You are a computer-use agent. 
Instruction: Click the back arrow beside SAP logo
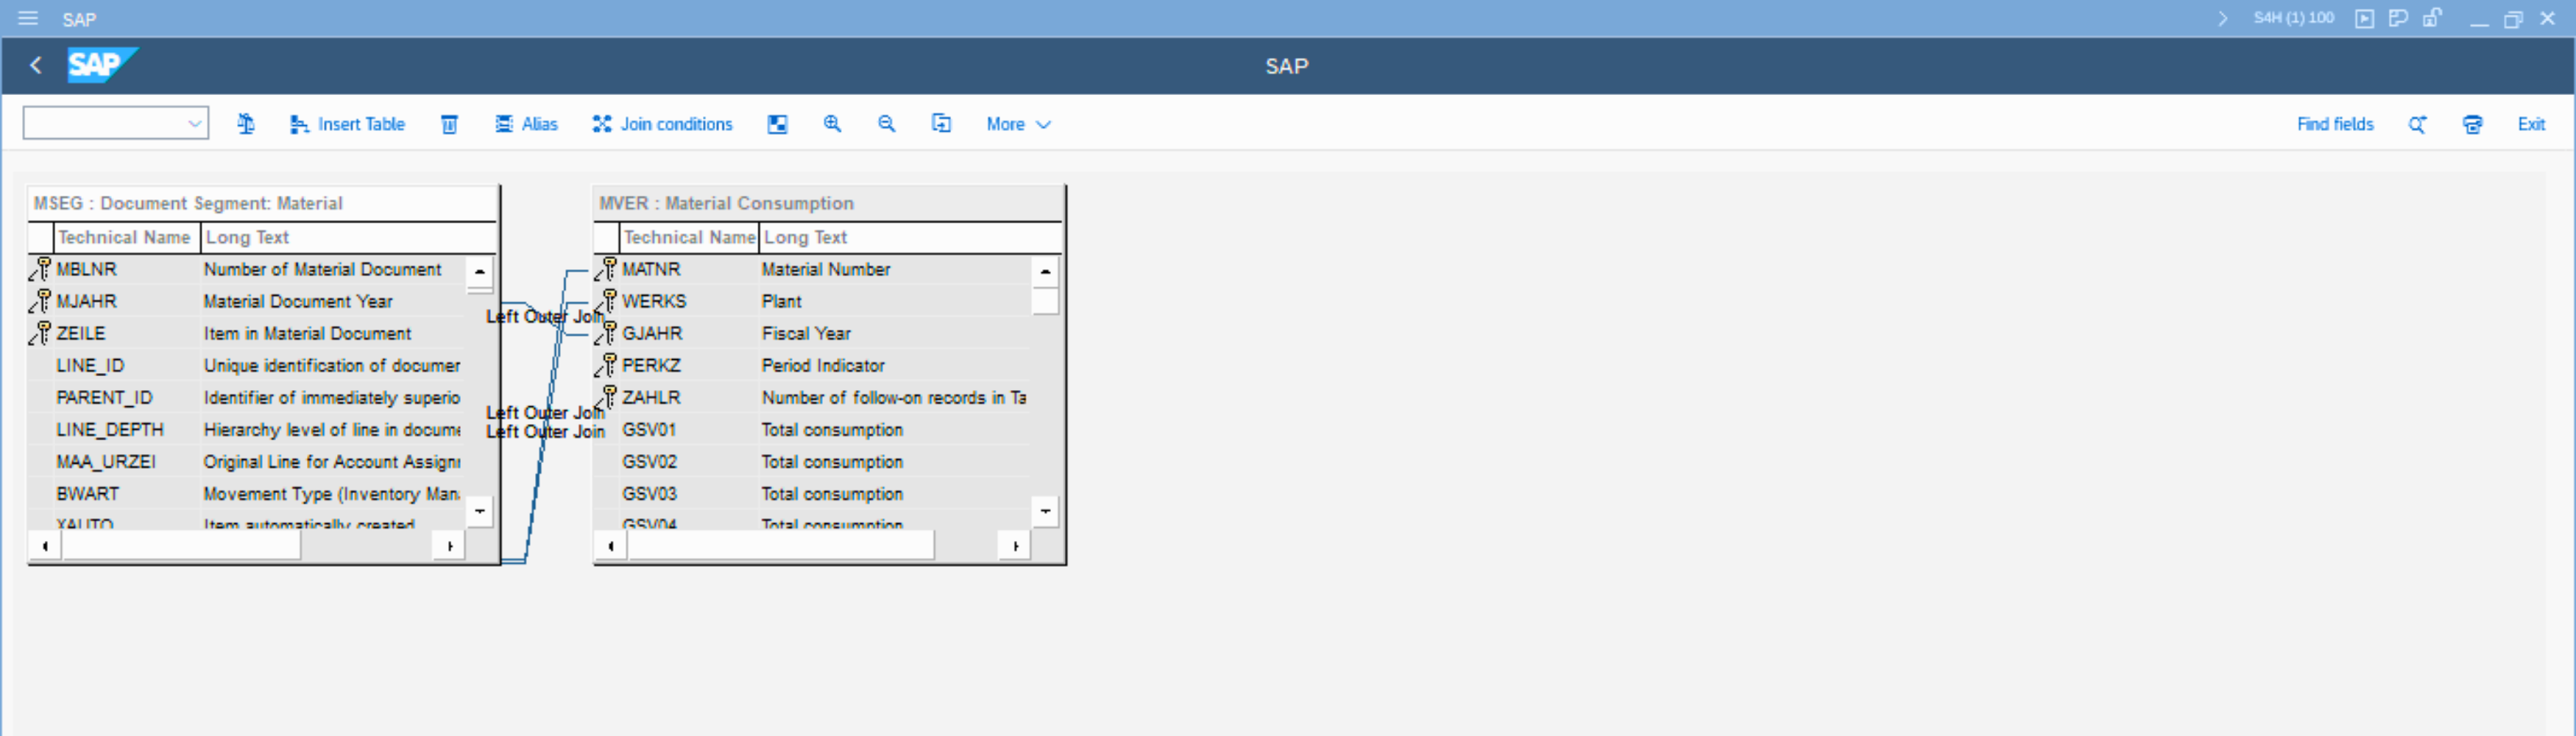(36, 66)
